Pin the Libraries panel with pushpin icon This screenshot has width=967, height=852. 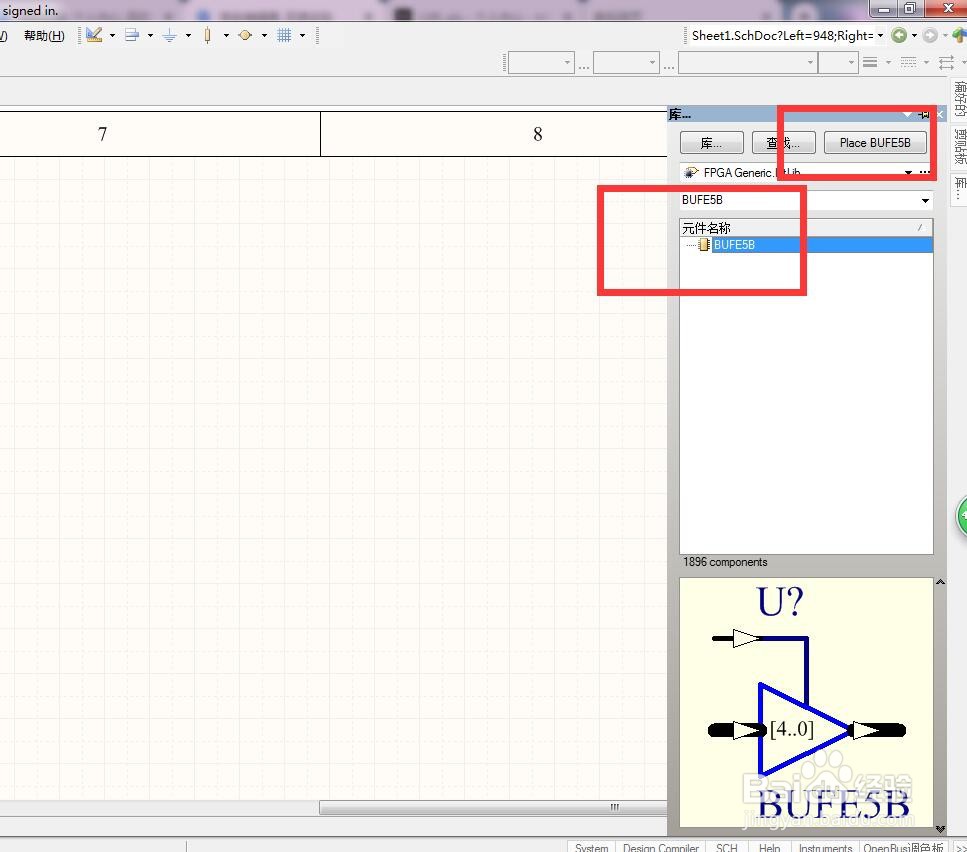click(924, 114)
